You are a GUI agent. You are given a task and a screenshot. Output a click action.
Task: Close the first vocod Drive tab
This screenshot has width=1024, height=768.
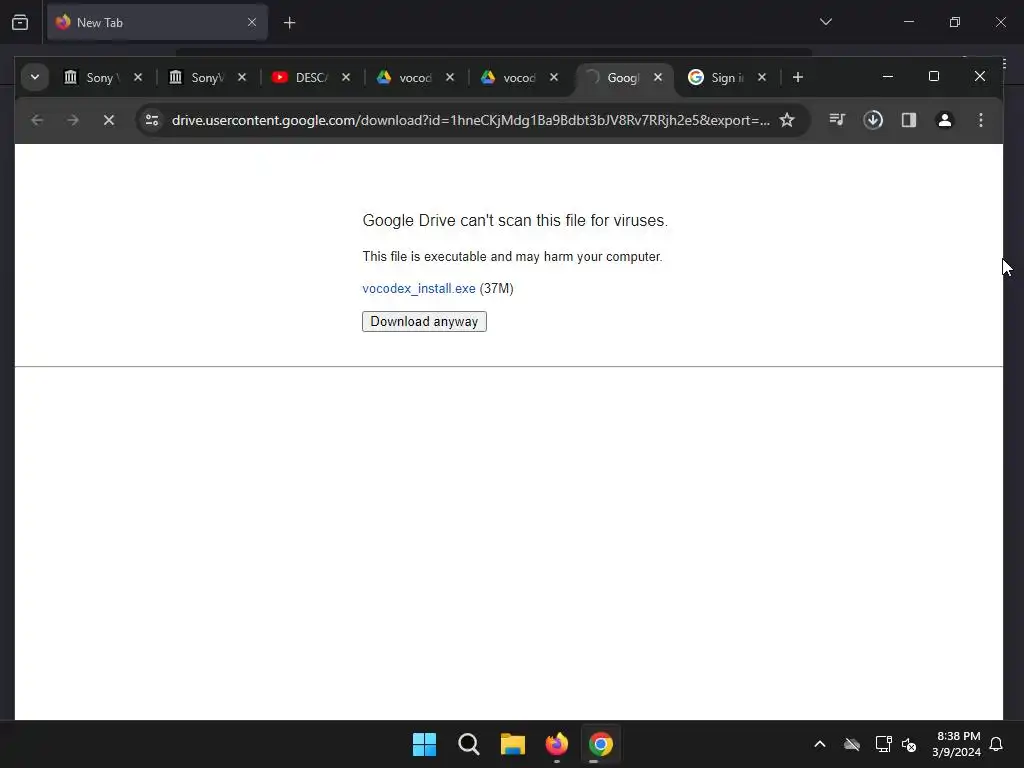point(450,77)
